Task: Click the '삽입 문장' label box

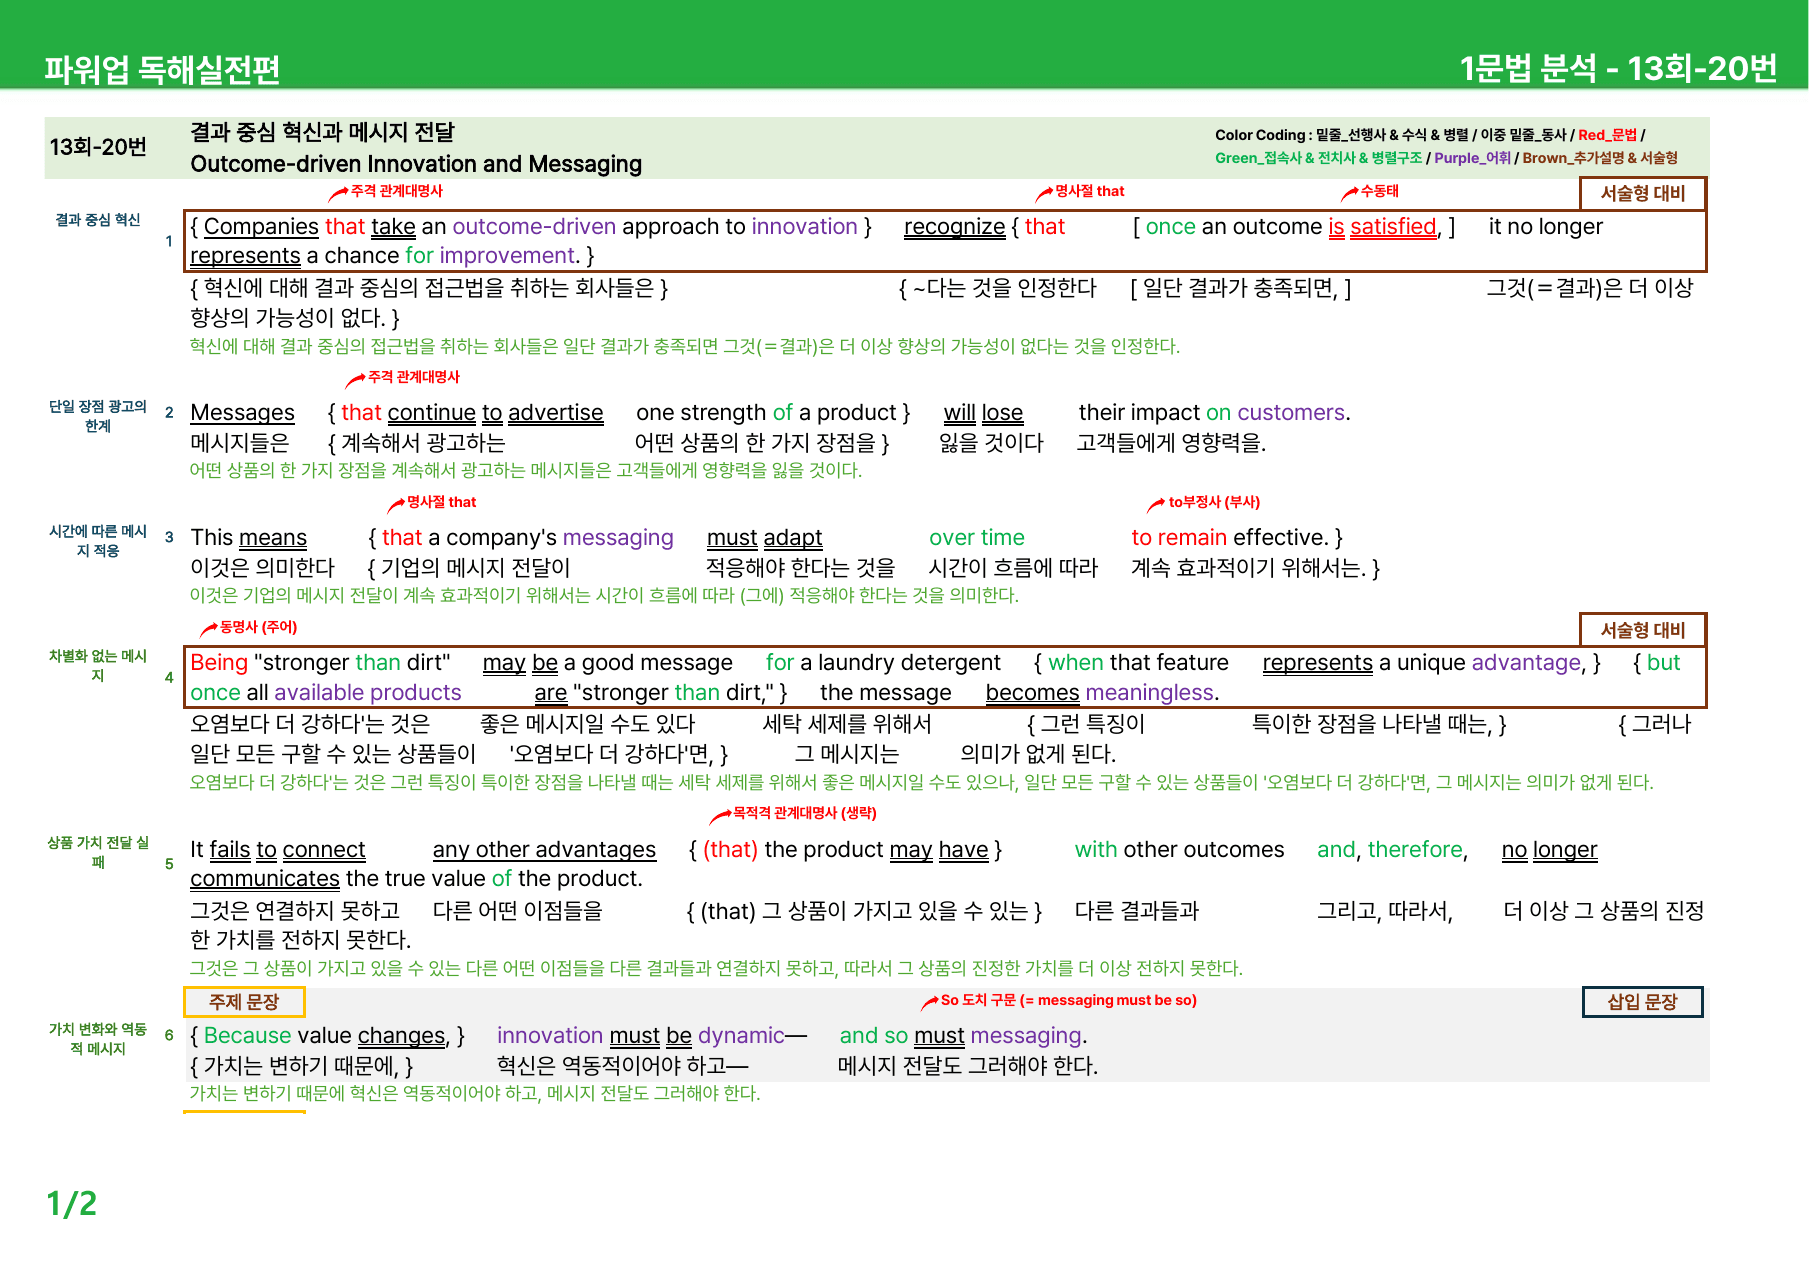Action: [x=1642, y=1002]
